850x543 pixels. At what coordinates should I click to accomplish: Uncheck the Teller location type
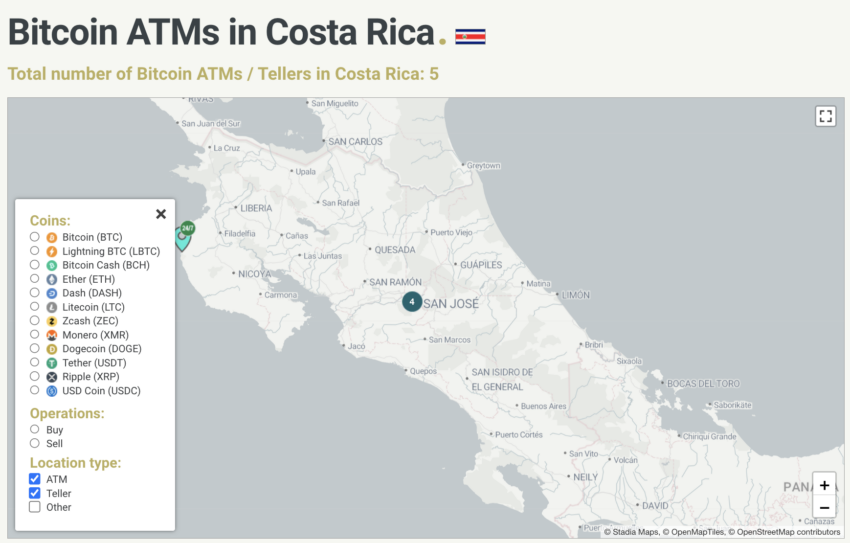[35, 493]
